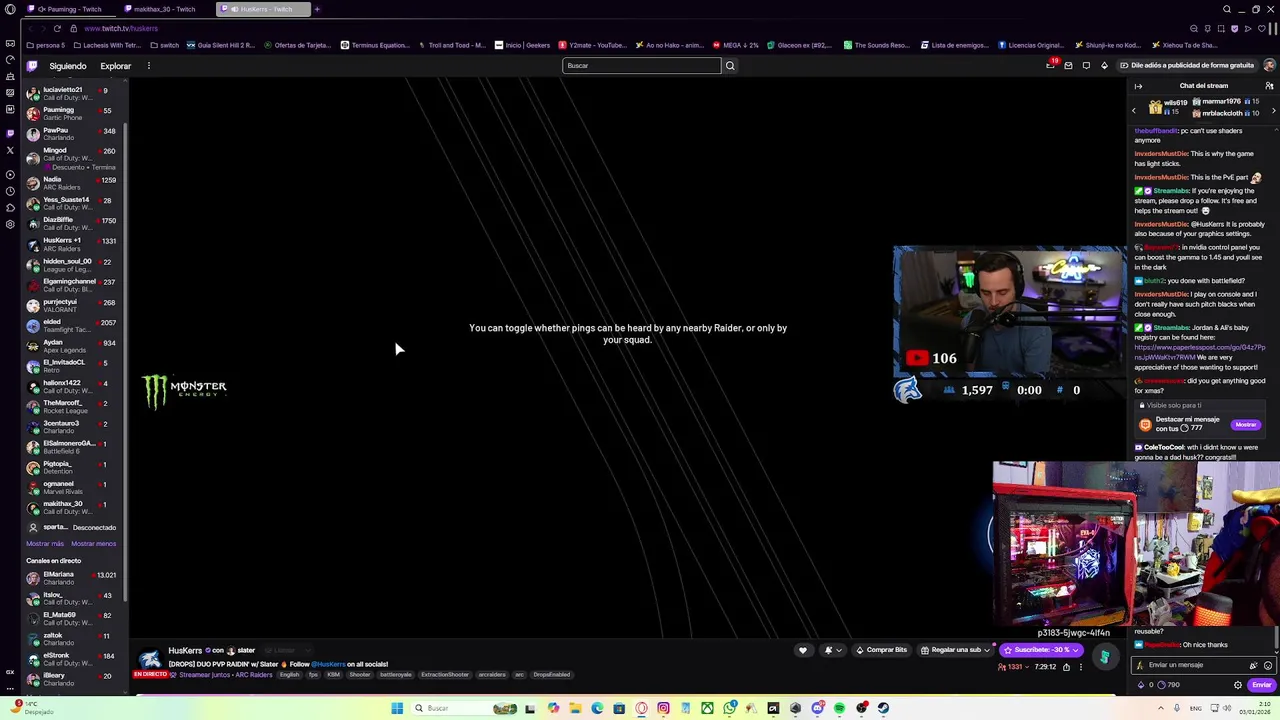Show next gift leaderboard entry
Screen dimensions: 1280x720
point(1273,110)
